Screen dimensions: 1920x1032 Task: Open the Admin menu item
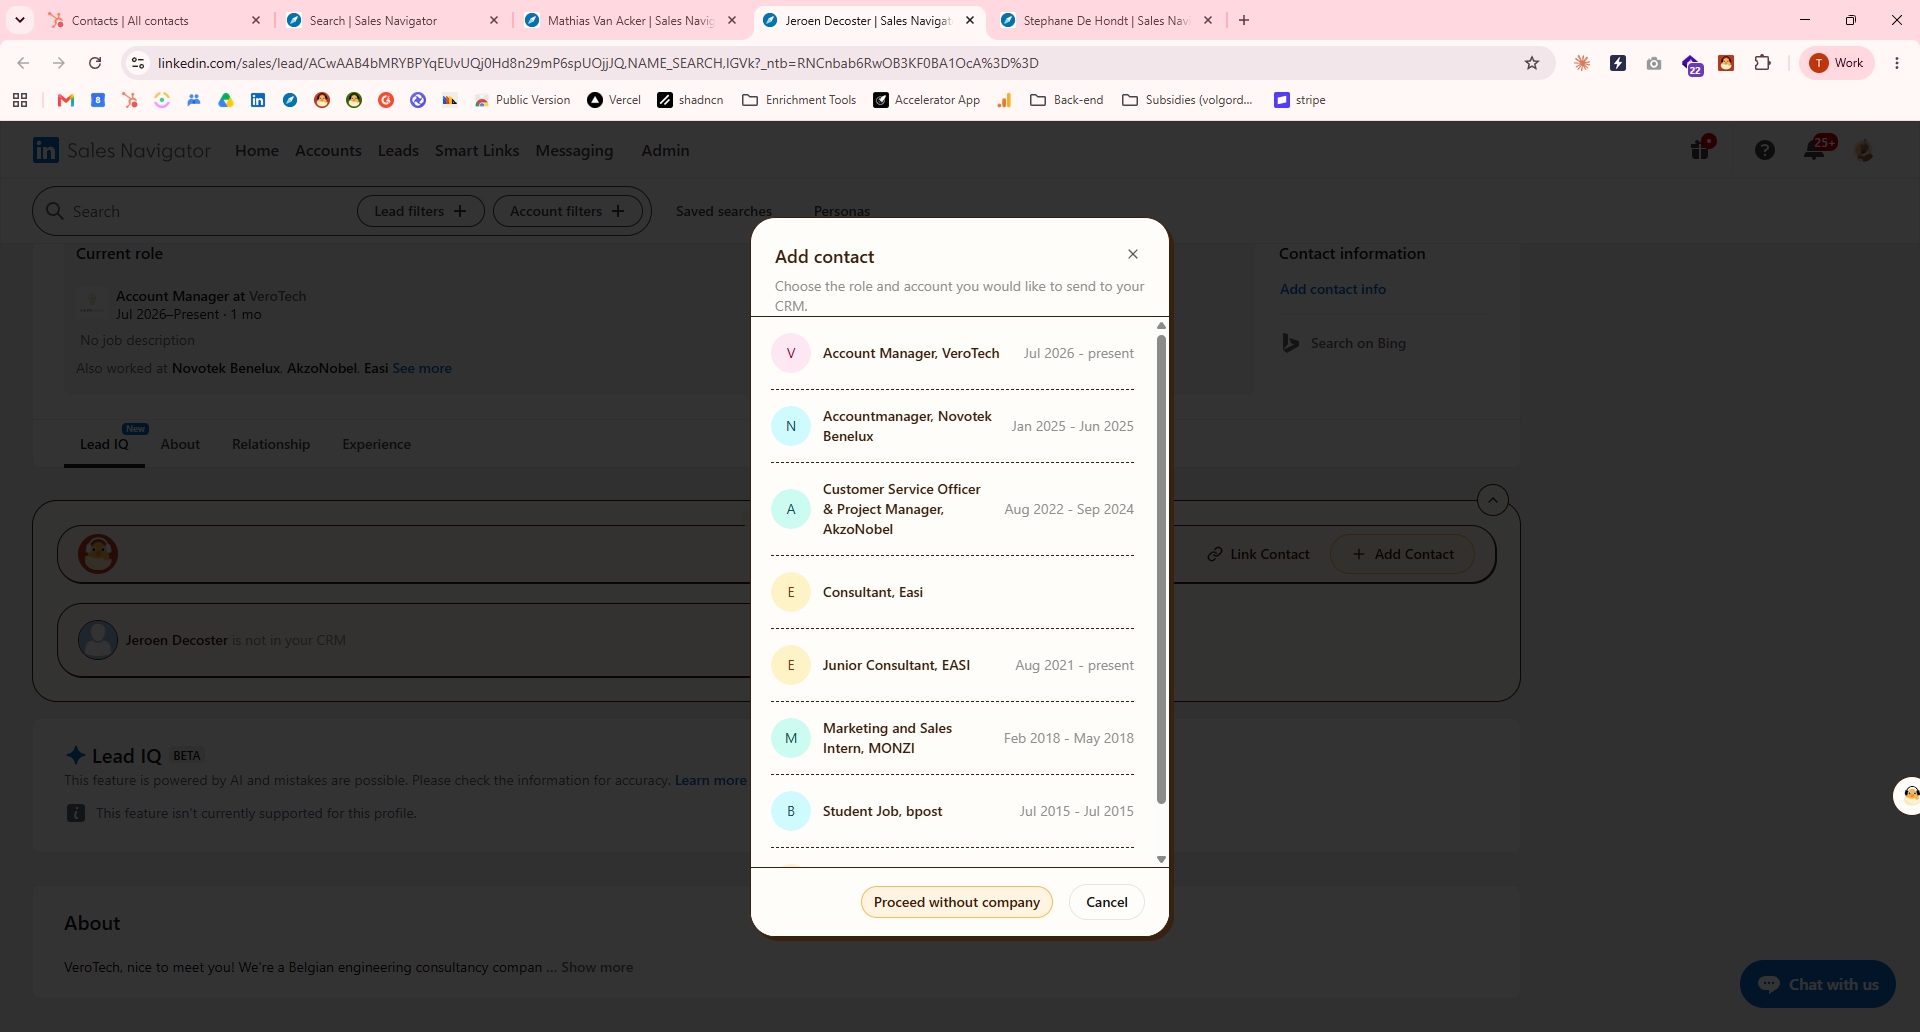click(665, 150)
